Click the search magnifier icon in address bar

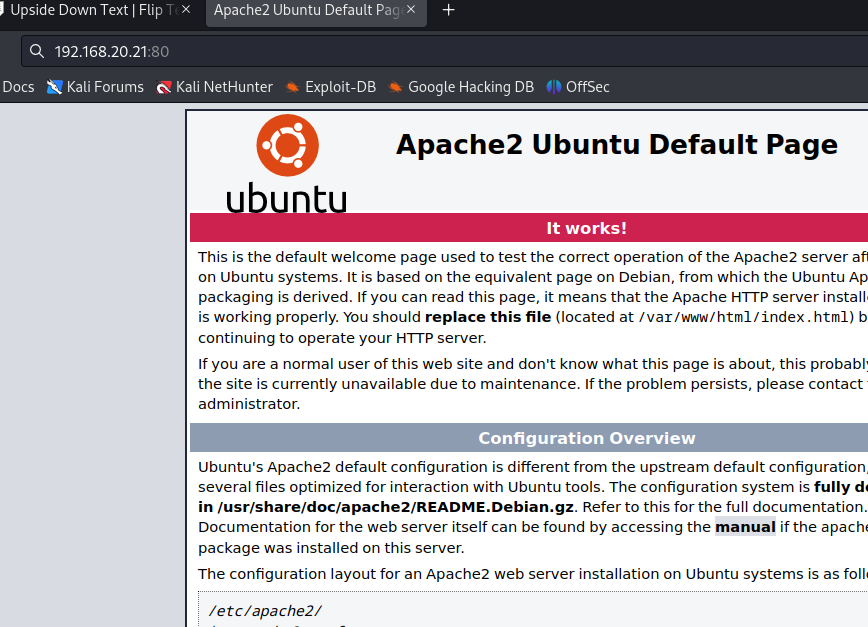coord(37,51)
